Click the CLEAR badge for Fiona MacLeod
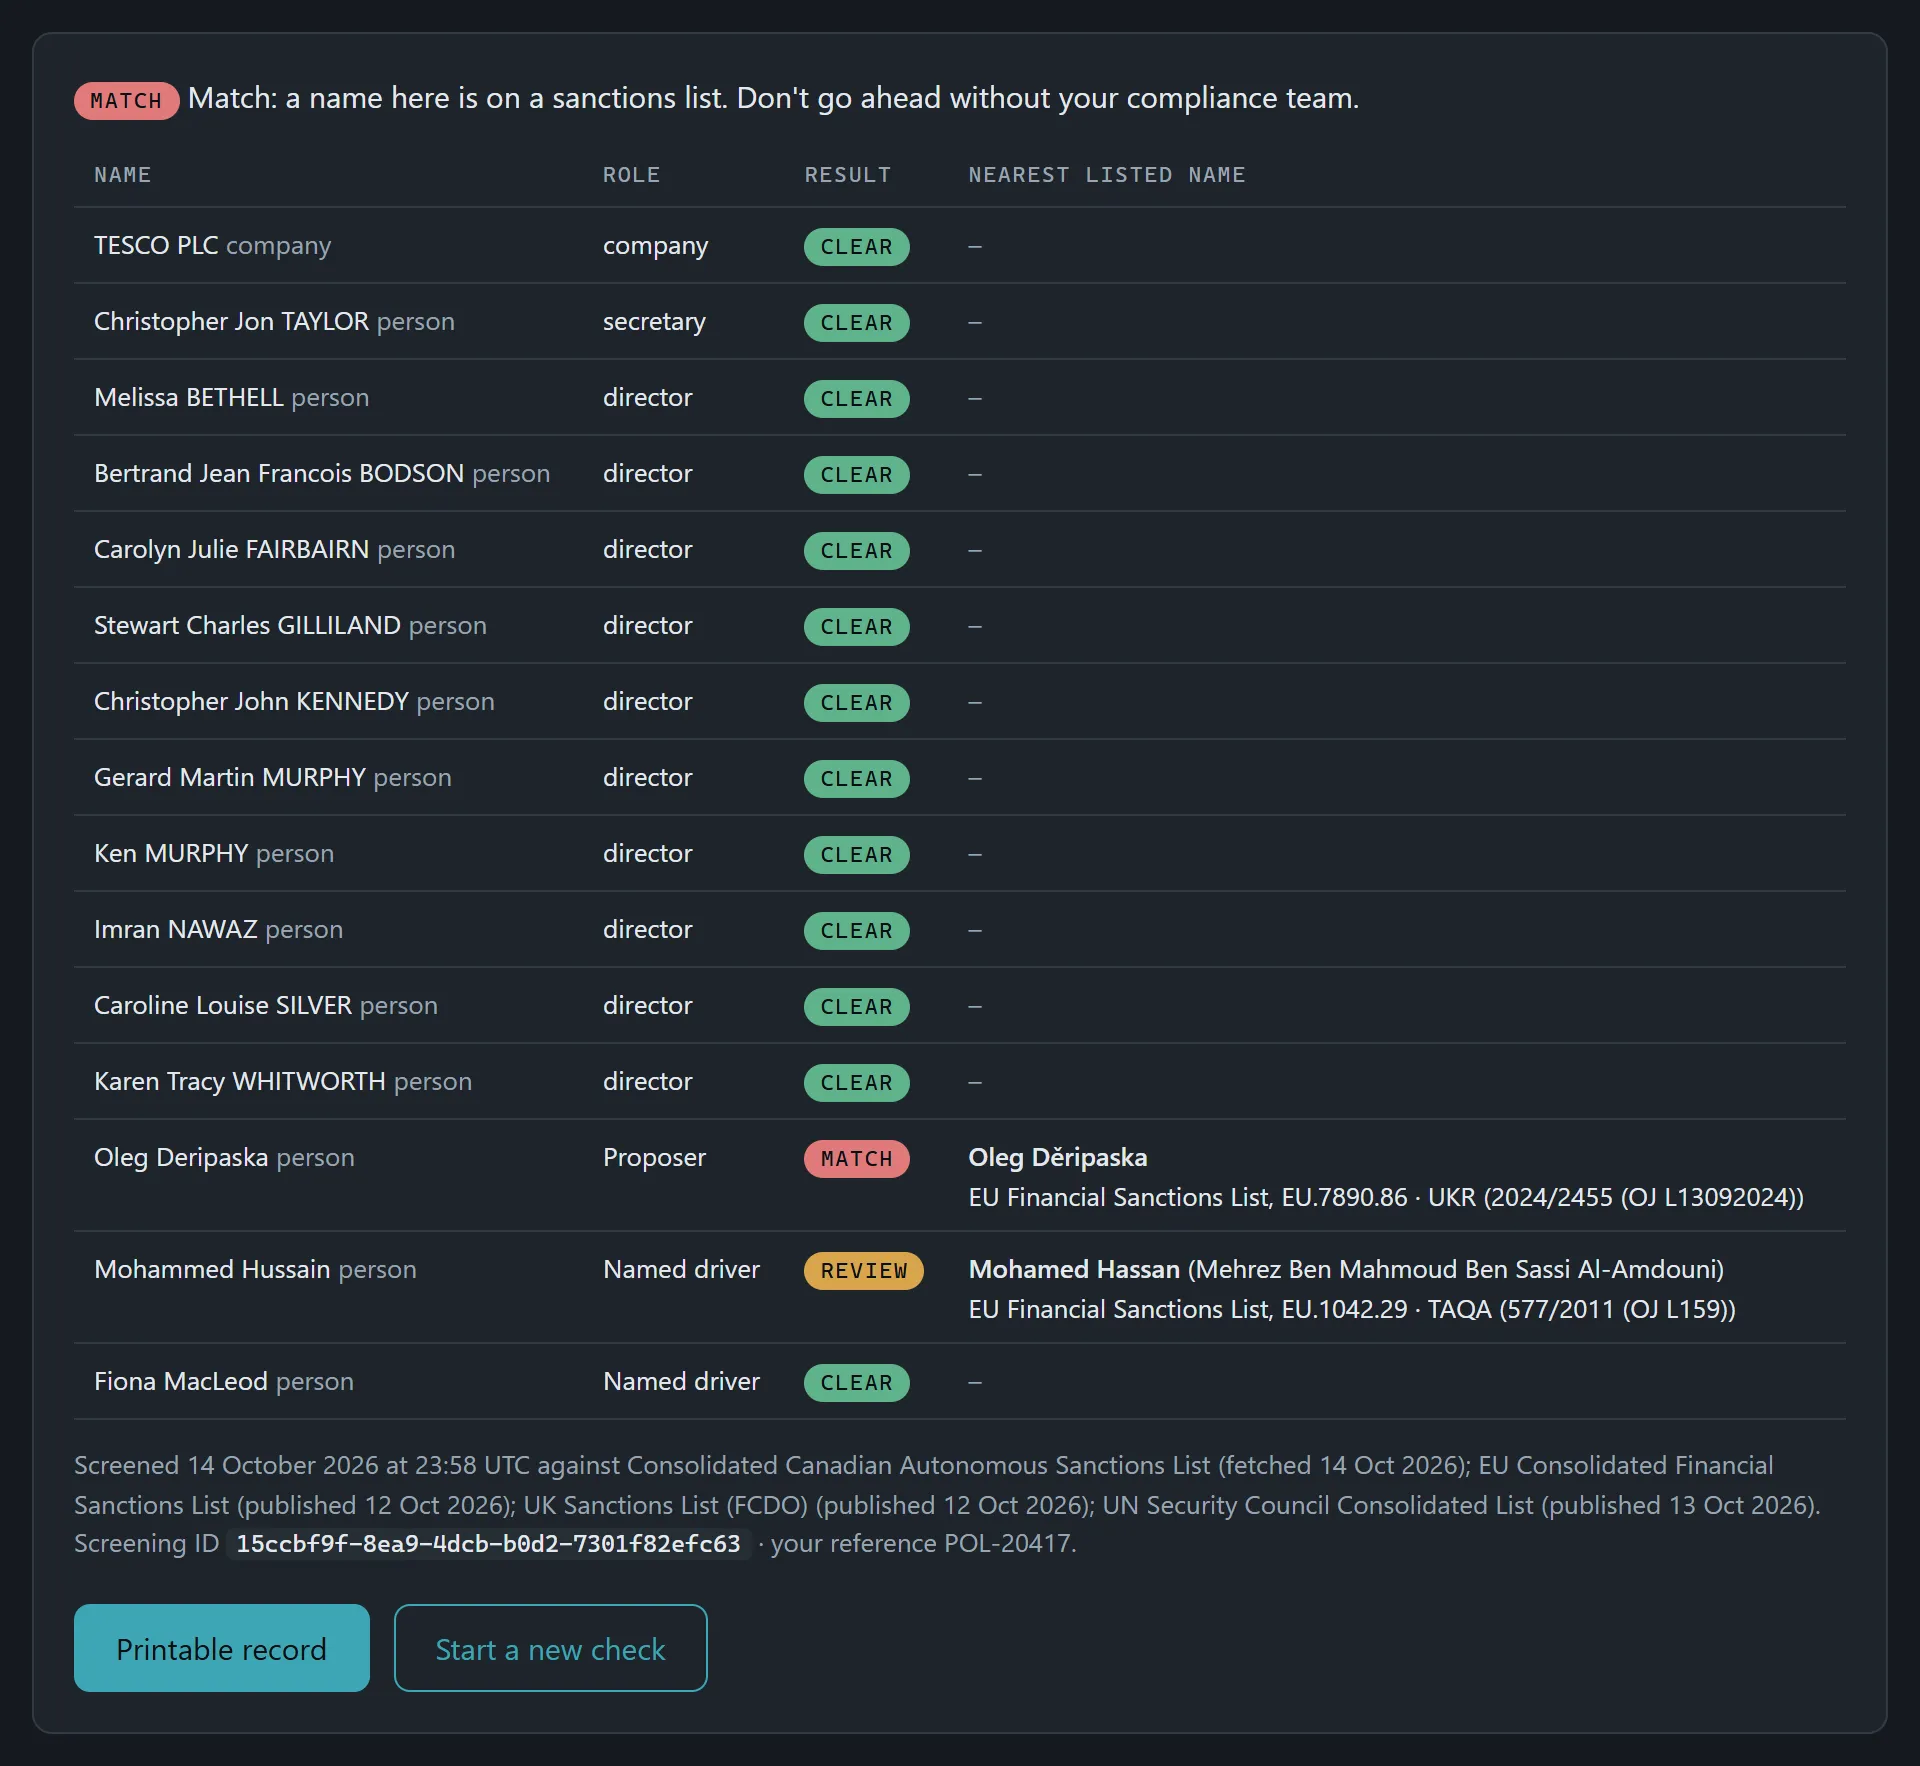Image resolution: width=1920 pixels, height=1766 pixels. click(x=857, y=1383)
